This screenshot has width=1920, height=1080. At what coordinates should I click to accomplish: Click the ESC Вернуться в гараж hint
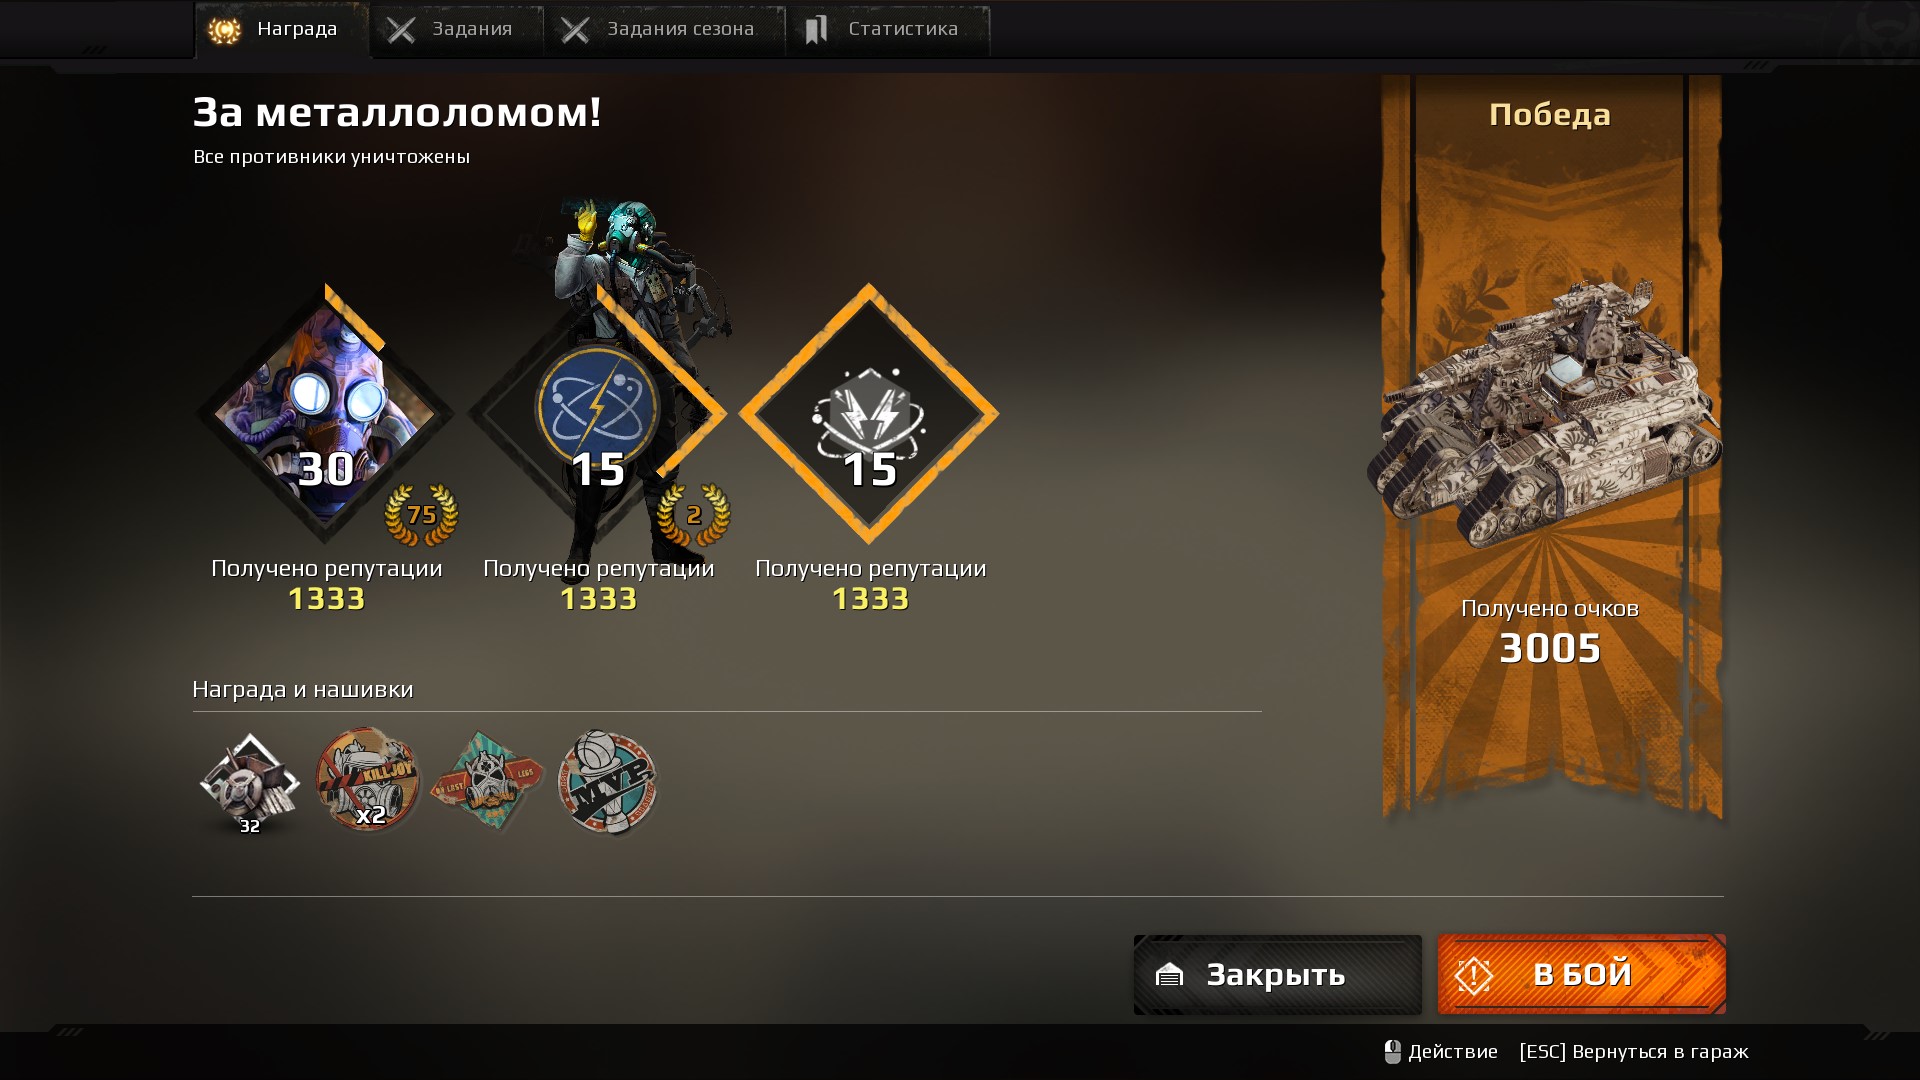1634,1052
